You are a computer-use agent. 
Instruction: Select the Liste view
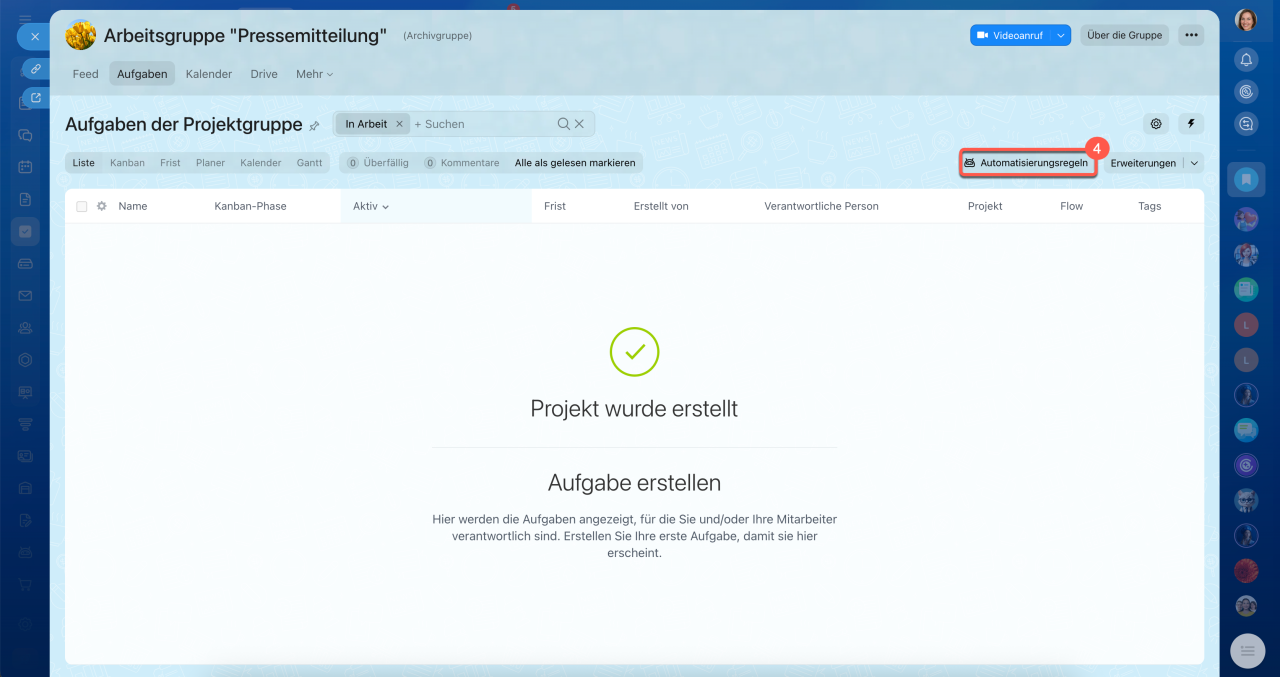[84, 163]
